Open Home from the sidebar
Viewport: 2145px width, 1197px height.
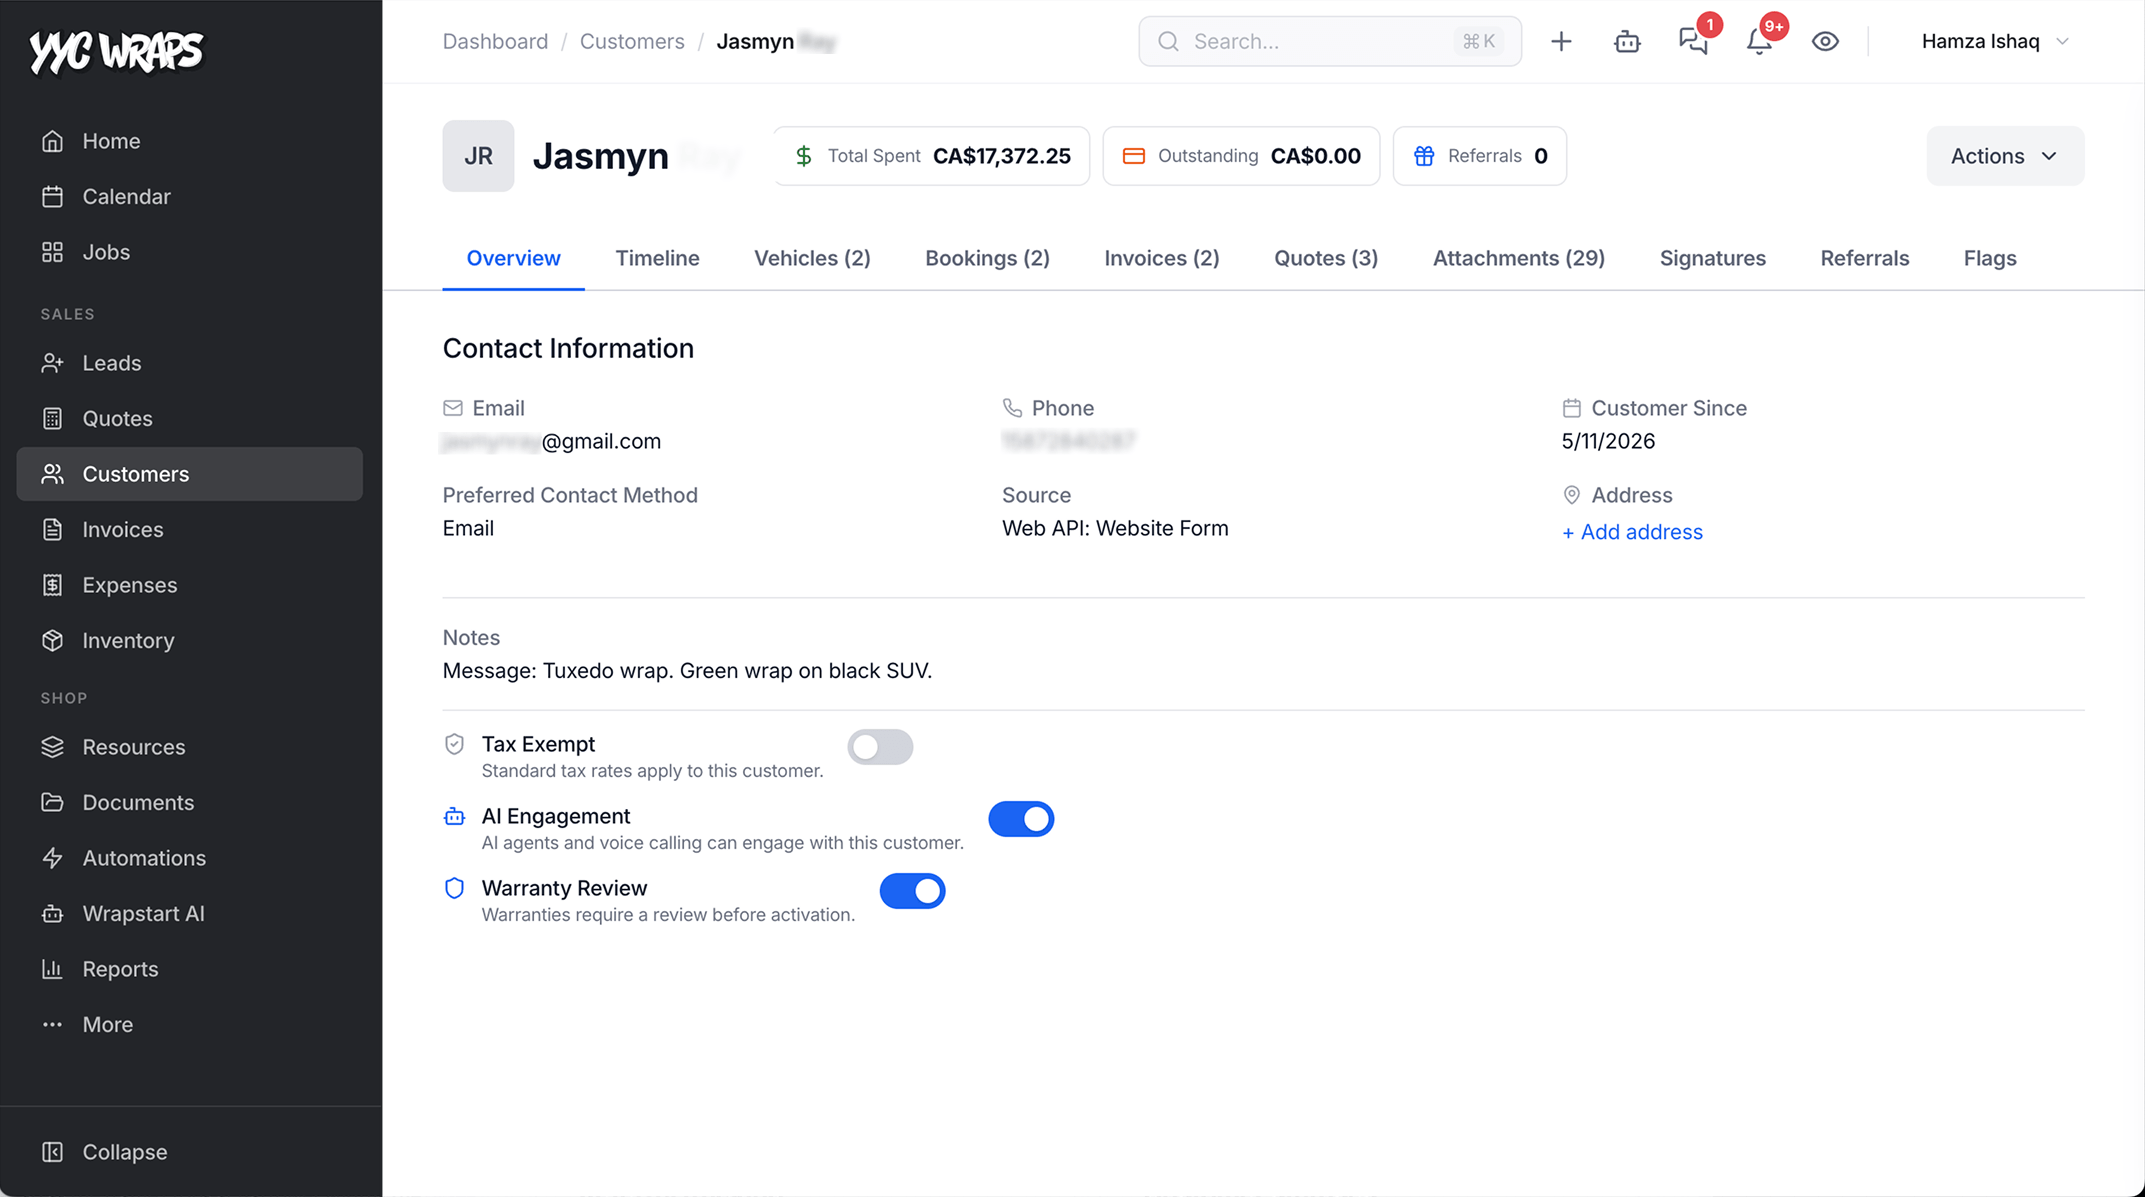tap(190, 141)
